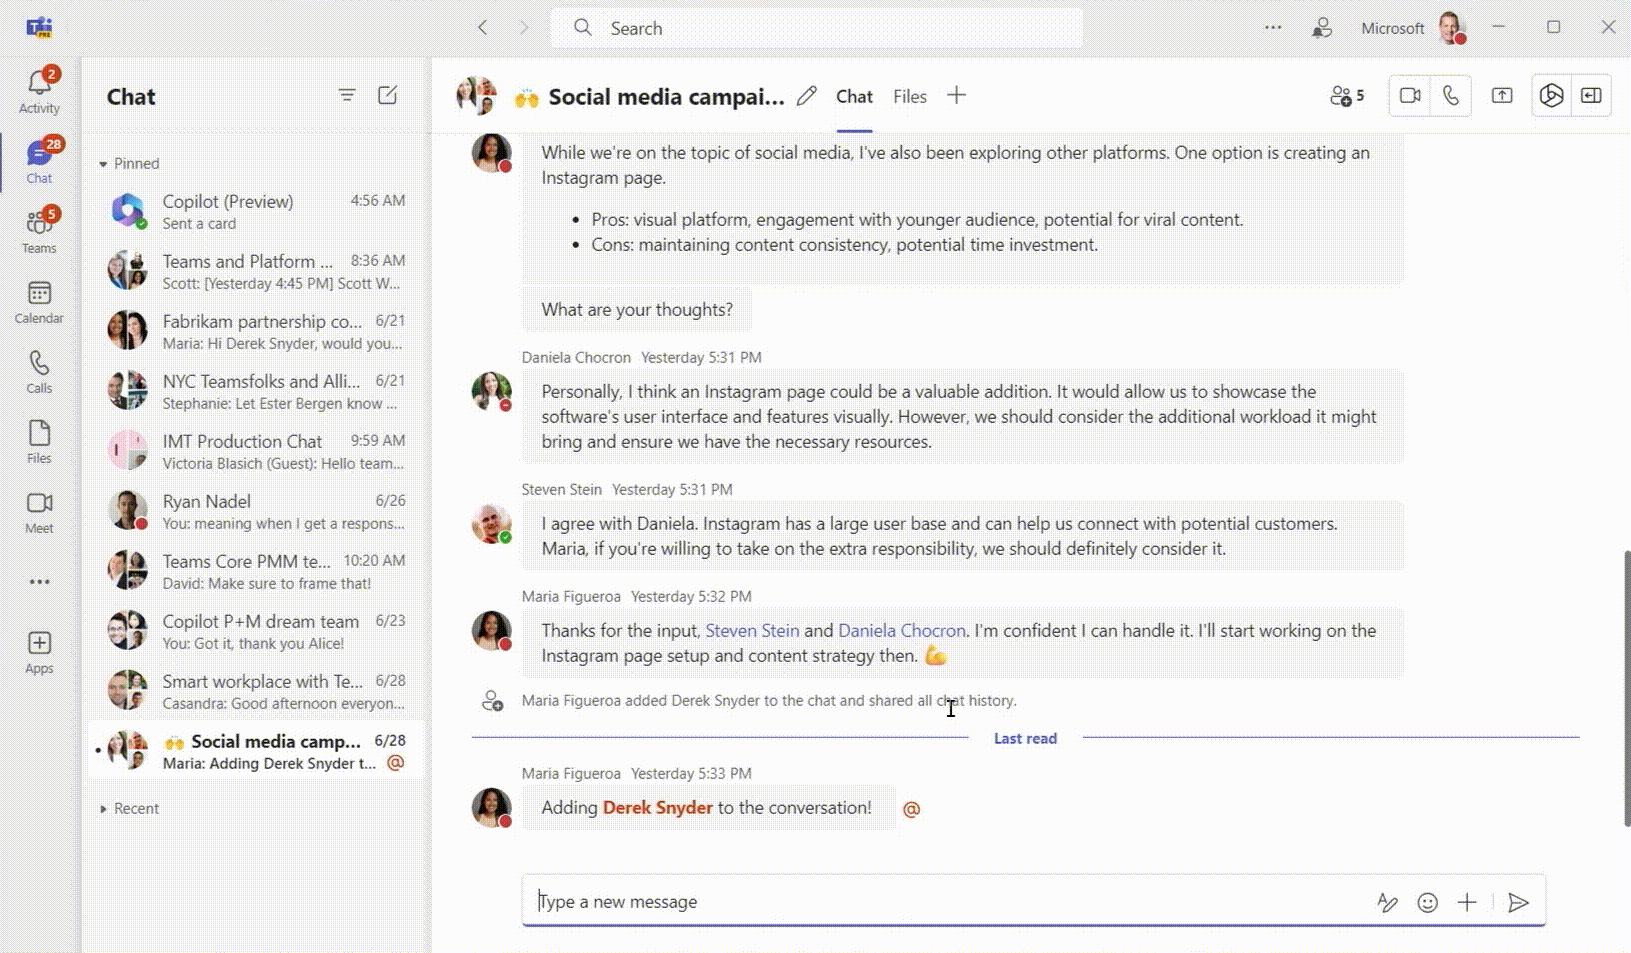Select the Chat tab of the conversation

[854, 96]
